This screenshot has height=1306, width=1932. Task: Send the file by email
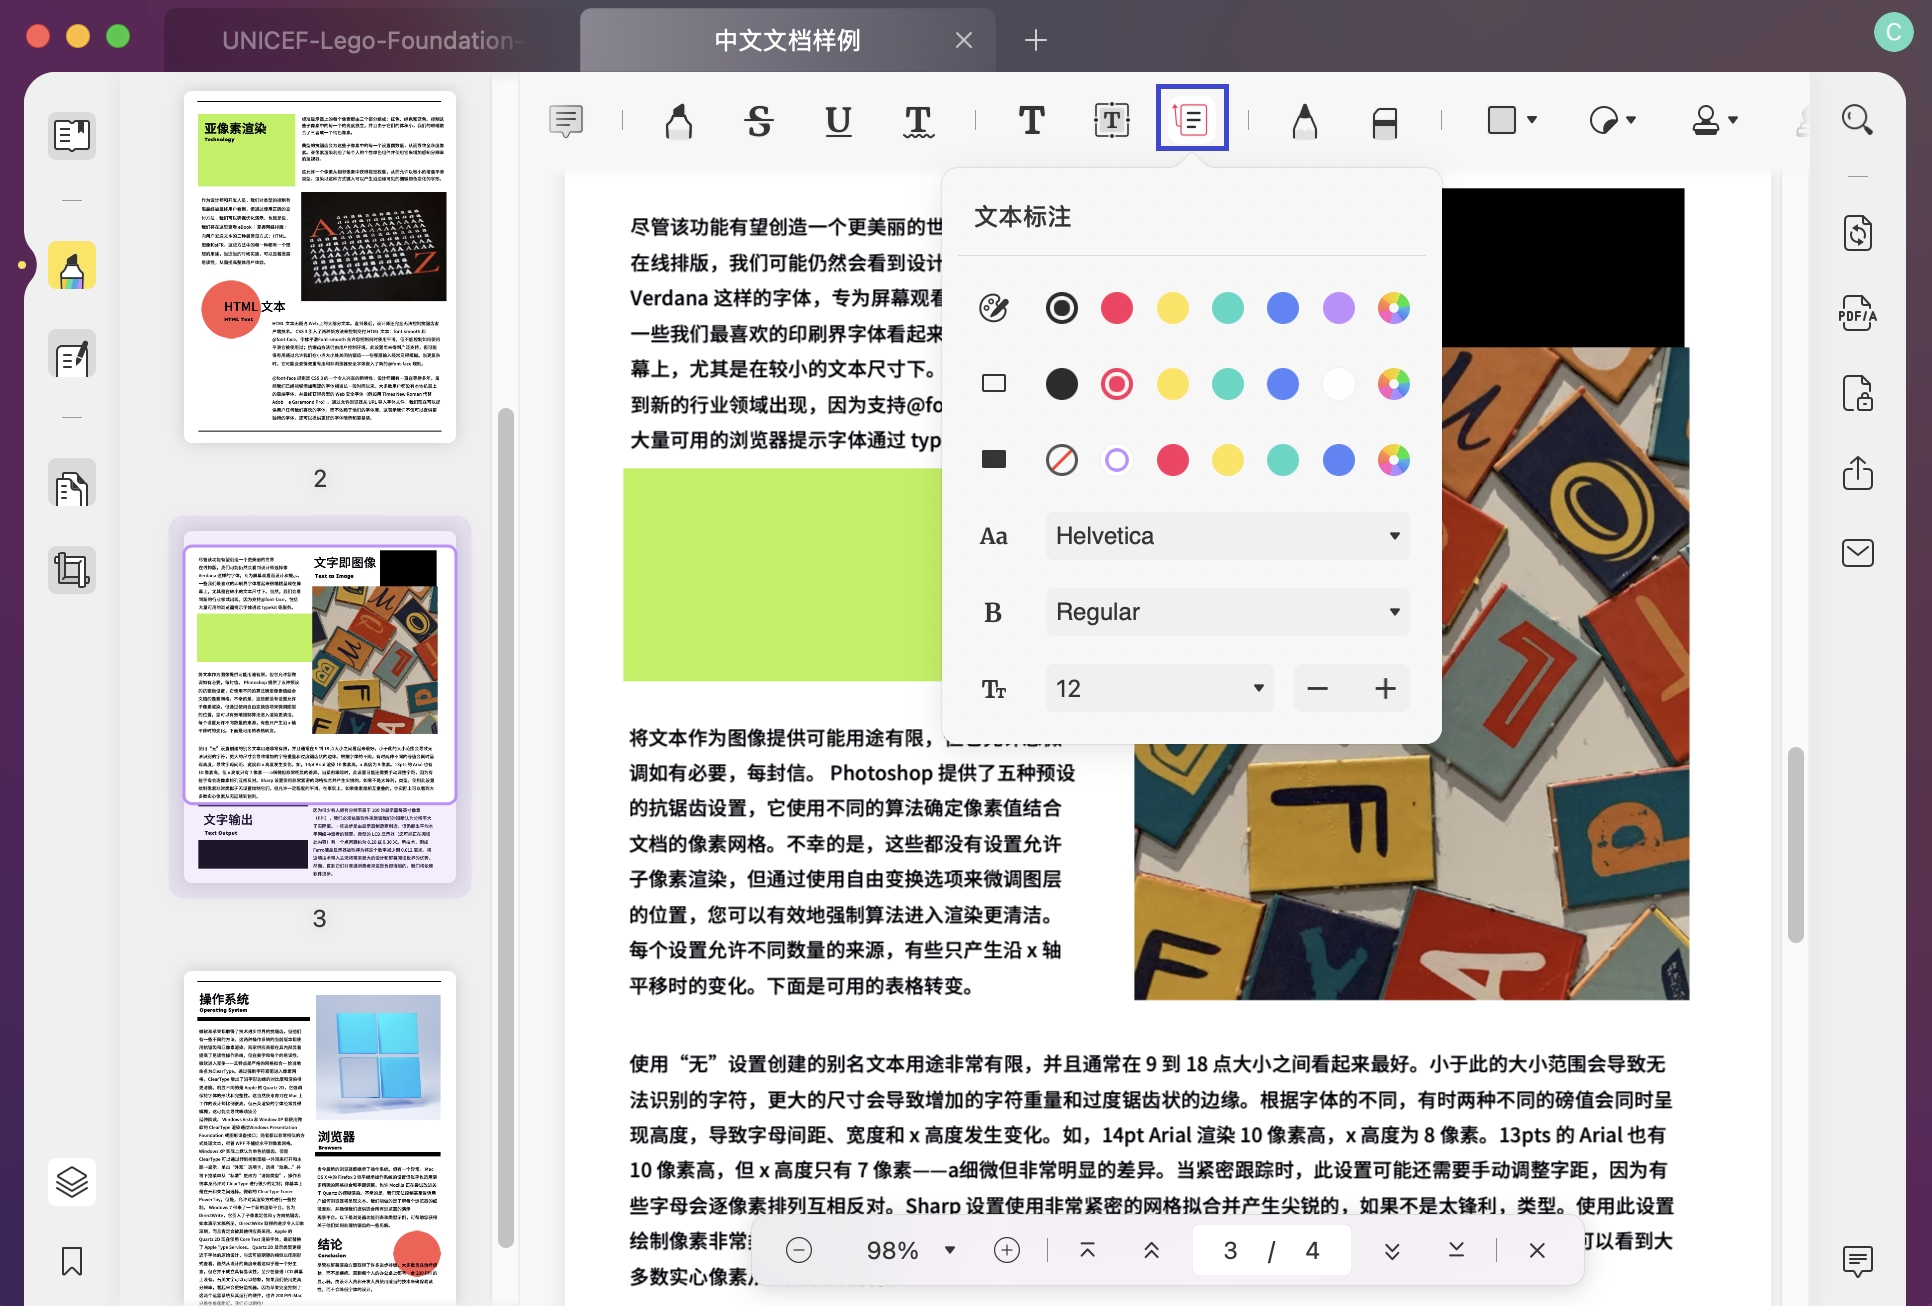click(x=1857, y=553)
